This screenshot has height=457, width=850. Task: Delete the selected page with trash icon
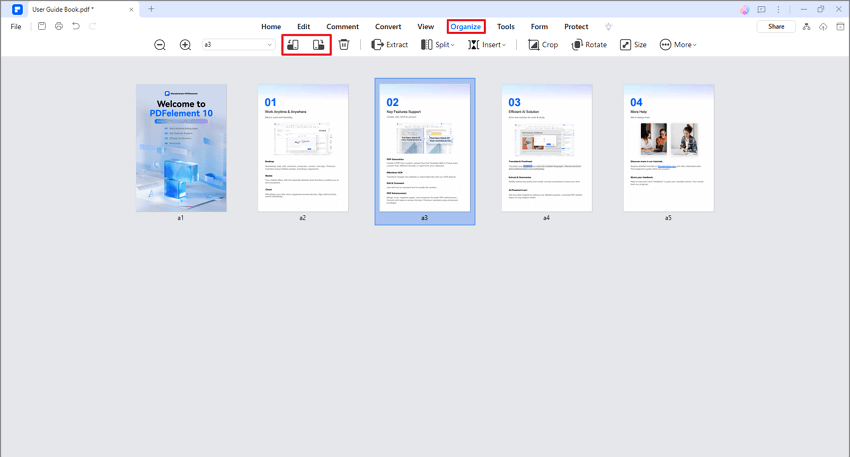pos(344,45)
